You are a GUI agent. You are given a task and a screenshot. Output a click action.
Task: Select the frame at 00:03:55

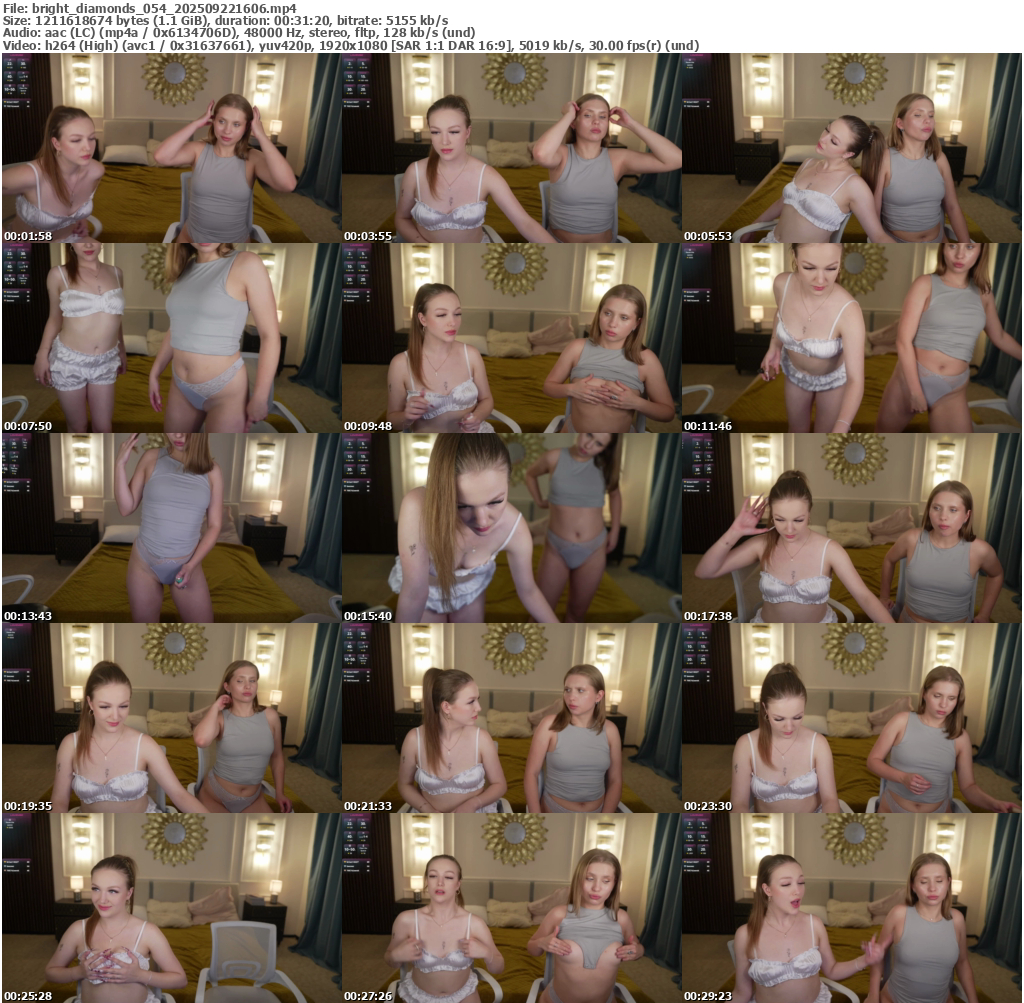[511, 148]
